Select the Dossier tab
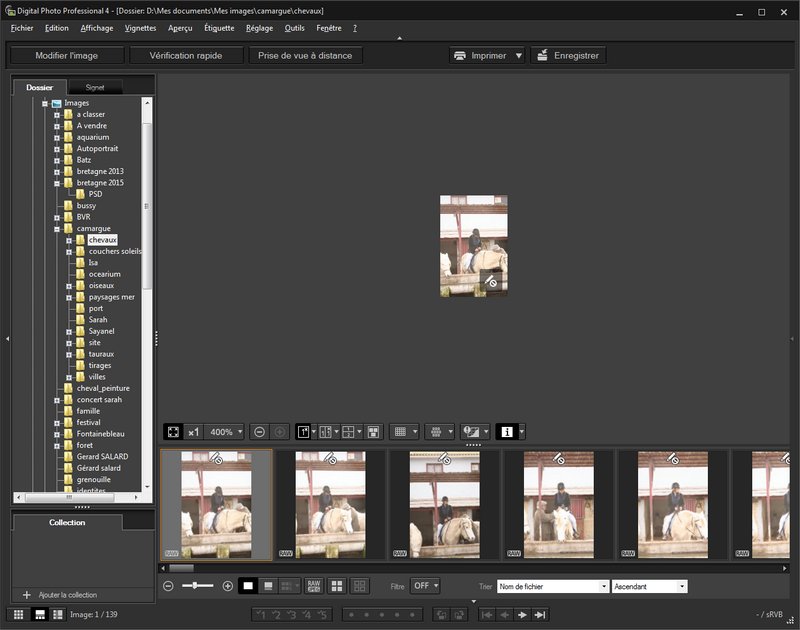This screenshot has height=630, width=800. pyautogui.click(x=40, y=87)
